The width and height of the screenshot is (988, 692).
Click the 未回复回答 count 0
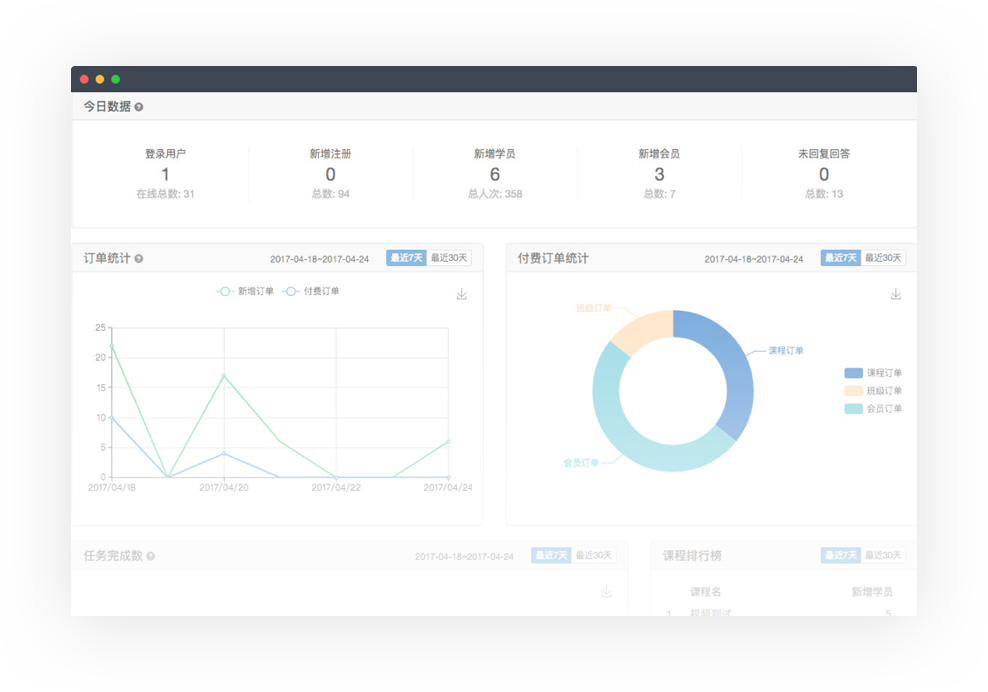coord(824,175)
